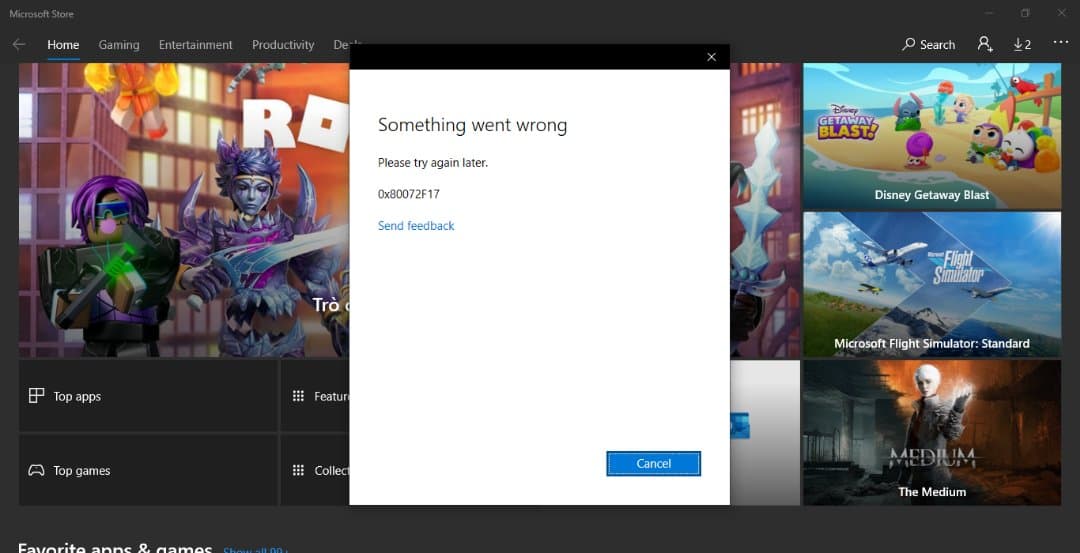Viewport: 1080px width, 553px height.
Task: Open the Top apps tile
Action: pos(148,396)
